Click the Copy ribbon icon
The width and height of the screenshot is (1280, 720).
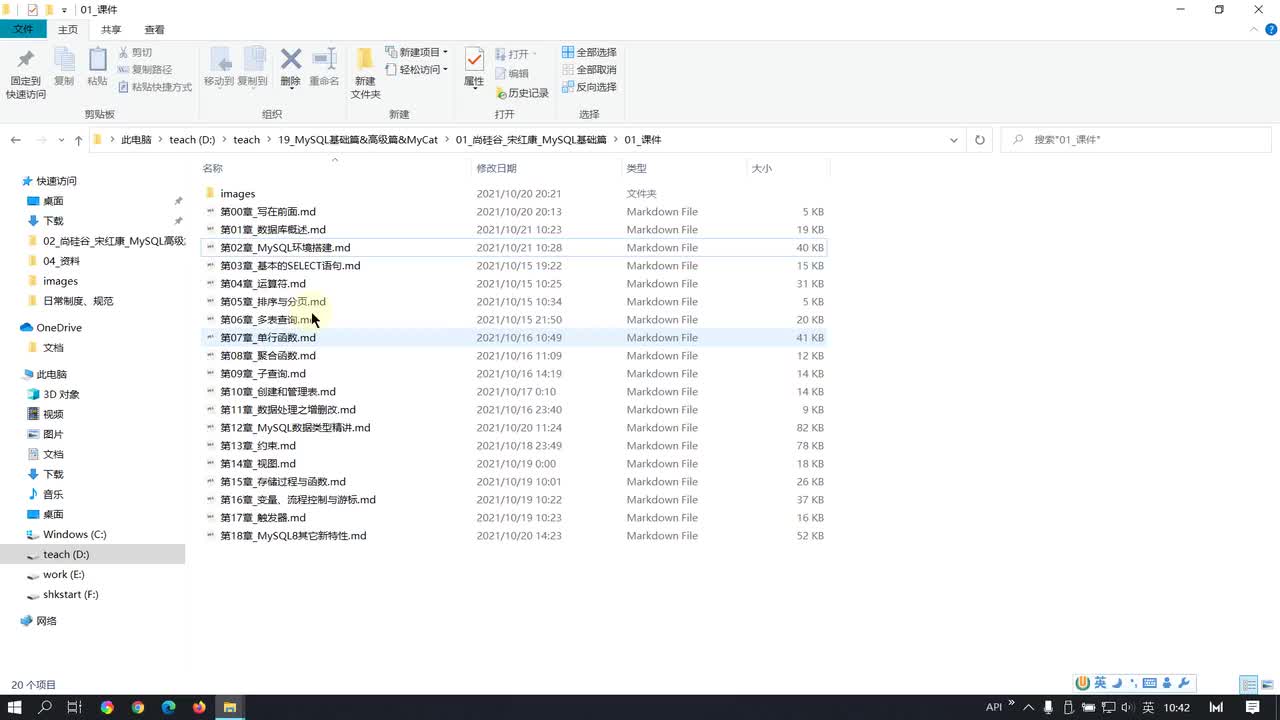click(64, 67)
